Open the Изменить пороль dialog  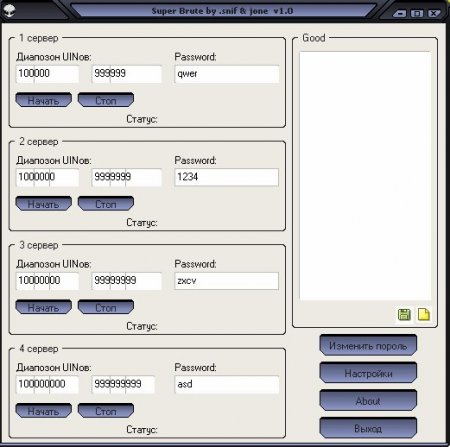(x=368, y=345)
